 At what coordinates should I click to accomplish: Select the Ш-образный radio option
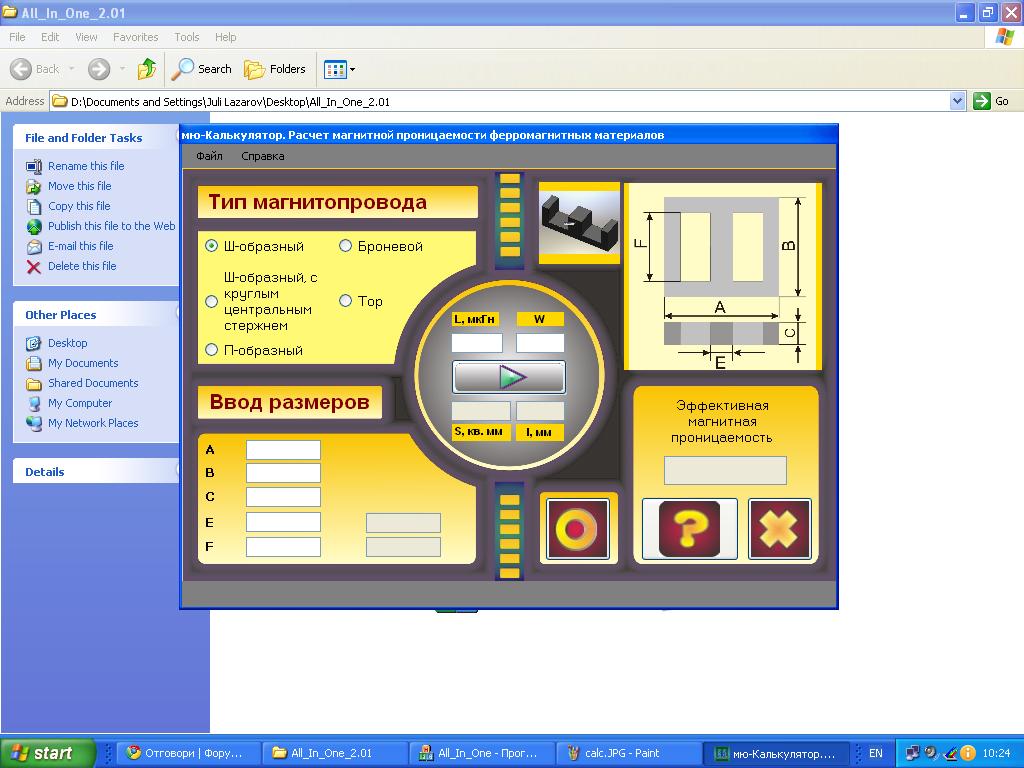pyautogui.click(x=211, y=246)
